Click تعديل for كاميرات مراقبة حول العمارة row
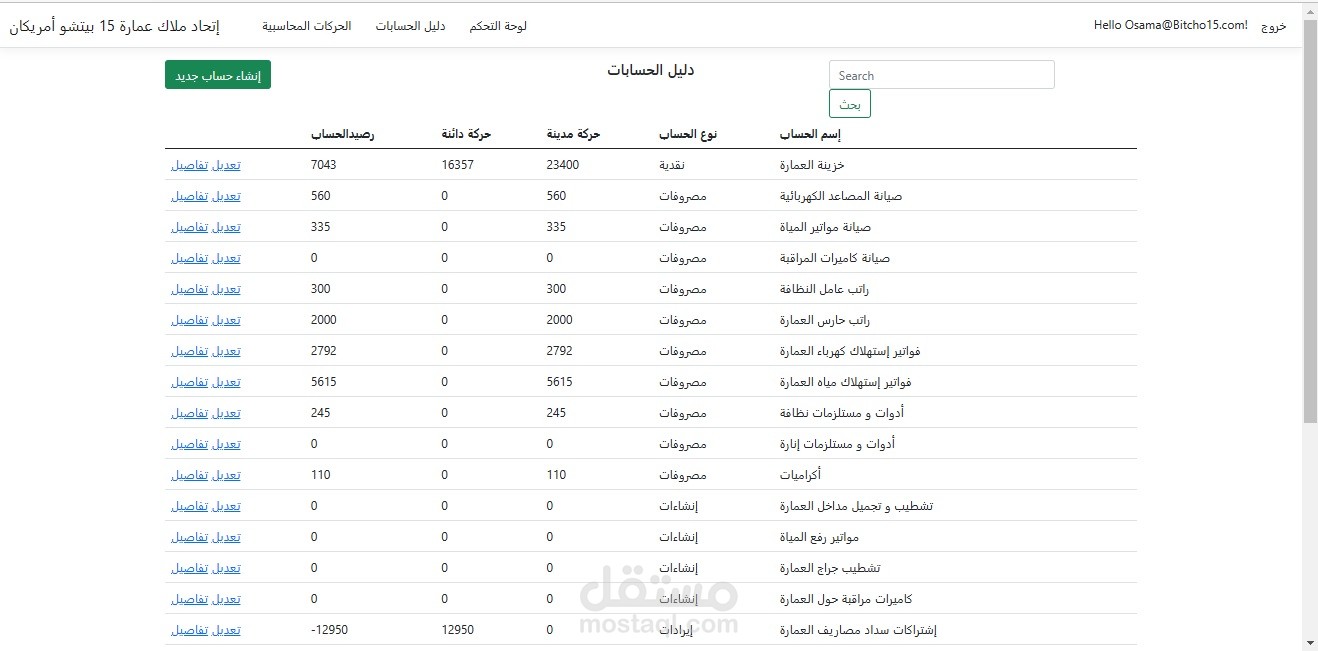Screen dimensions: 1318x651 pyautogui.click(x=226, y=599)
